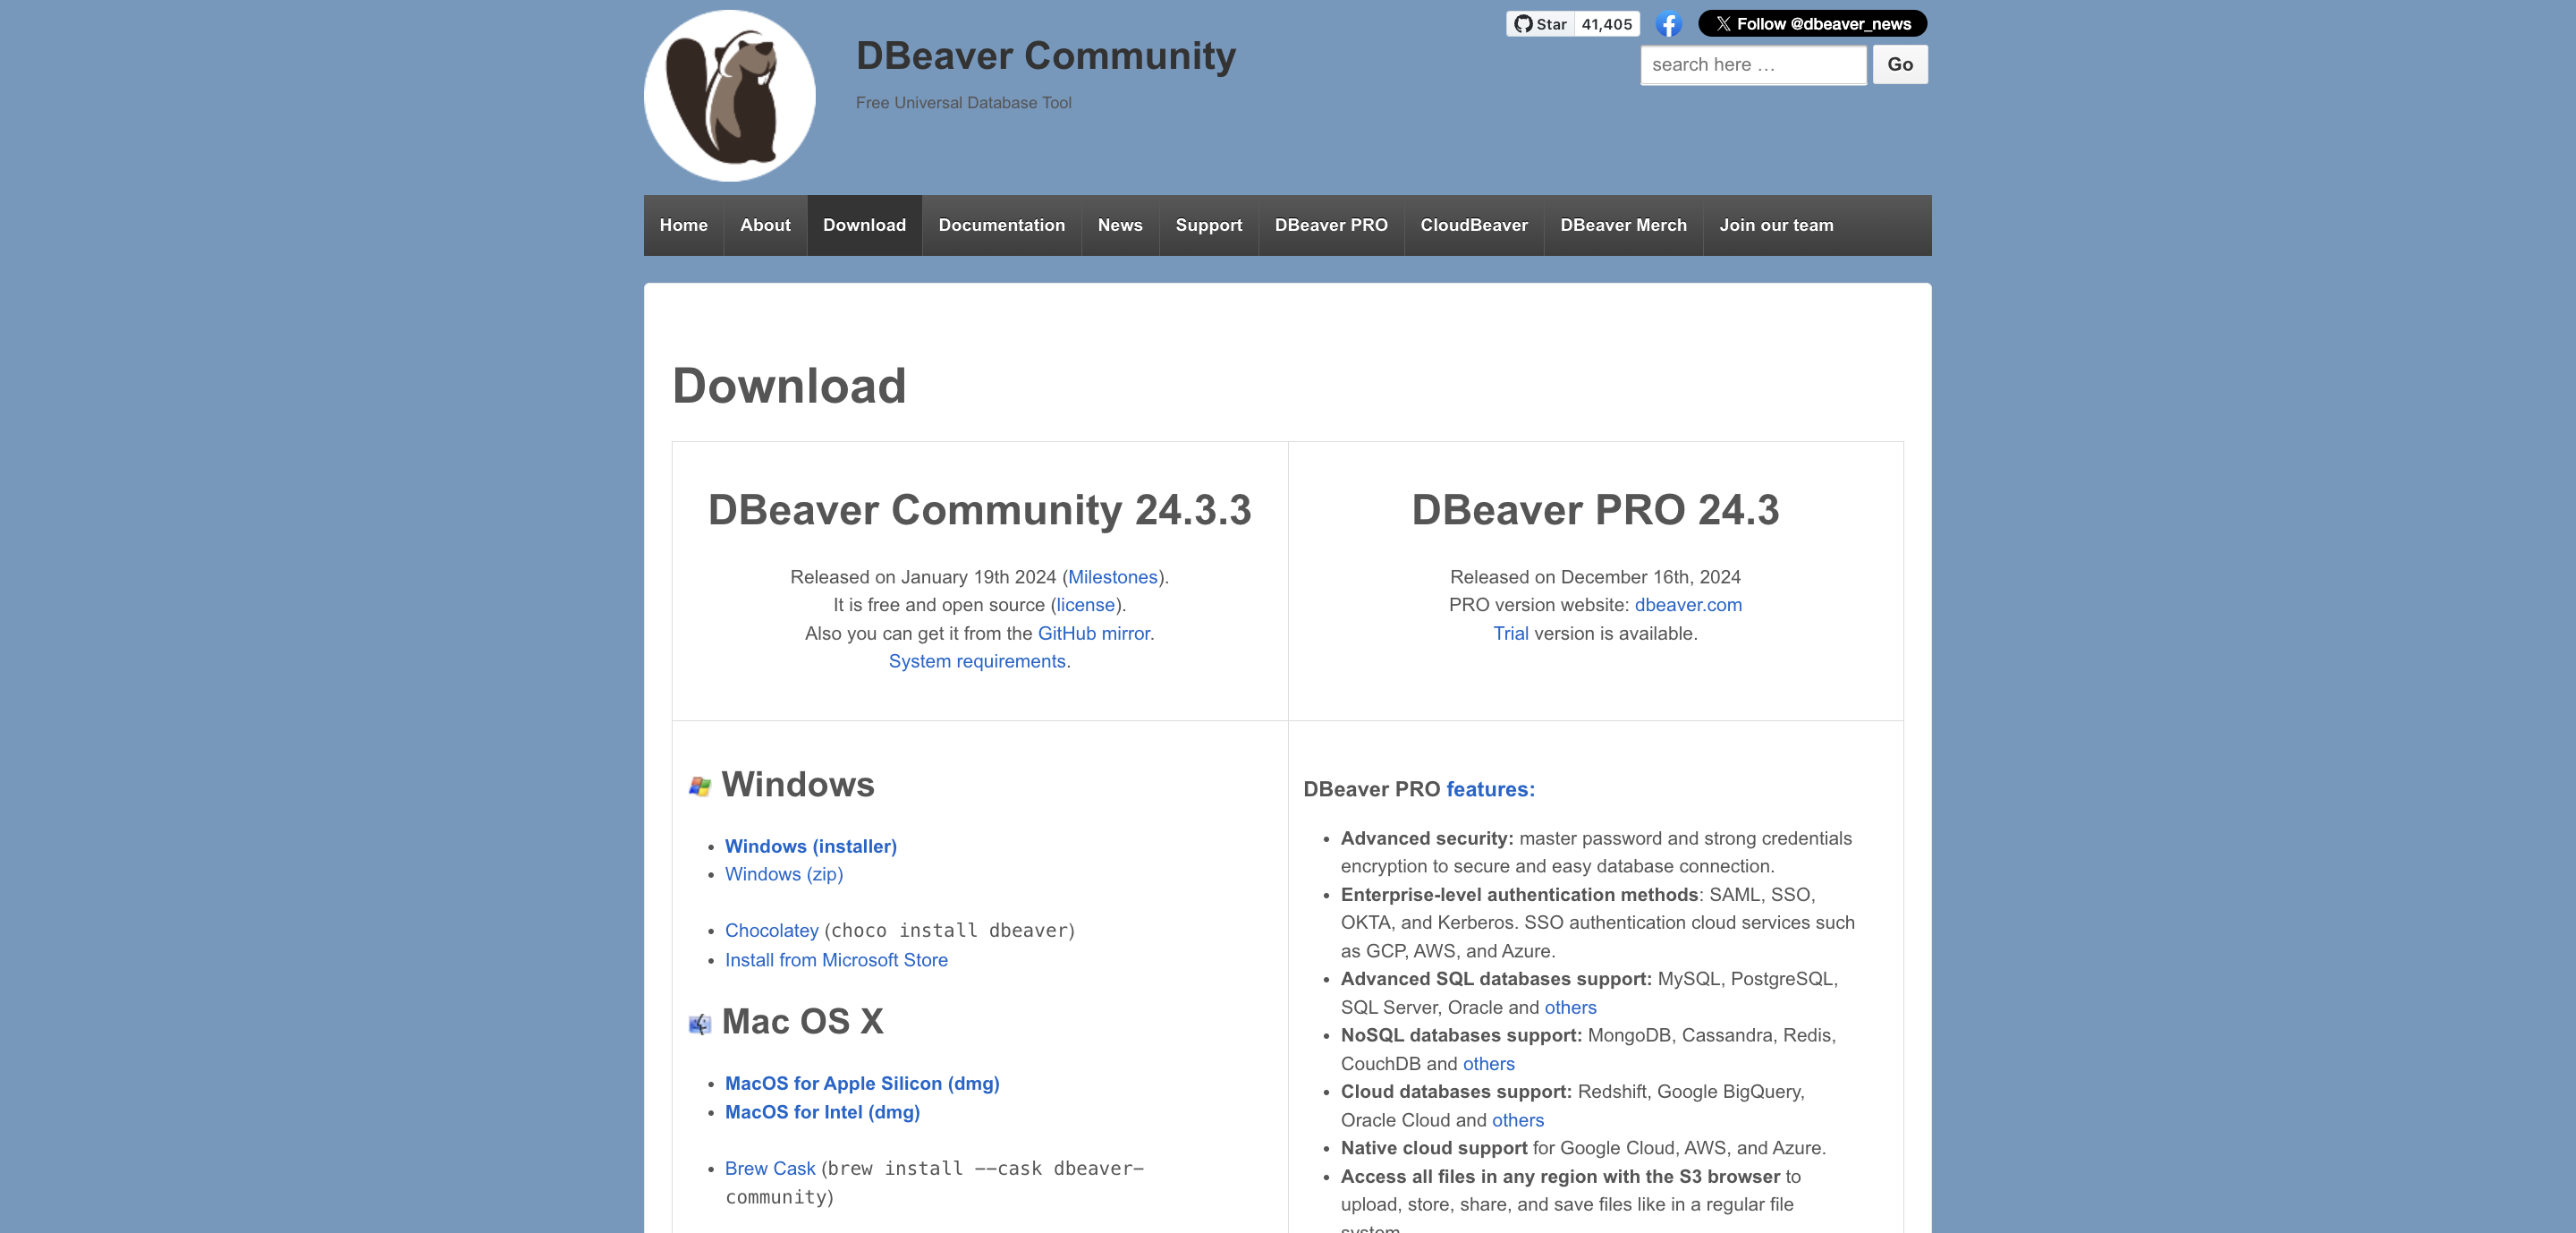Click in the search here field
Image resolution: width=2576 pixels, height=1233 pixels.
click(1752, 65)
